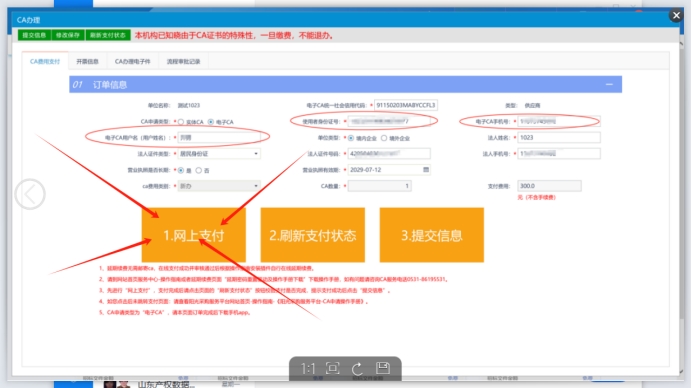
Task: Show image at 1:1 actual size
Action: (x=308, y=368)
